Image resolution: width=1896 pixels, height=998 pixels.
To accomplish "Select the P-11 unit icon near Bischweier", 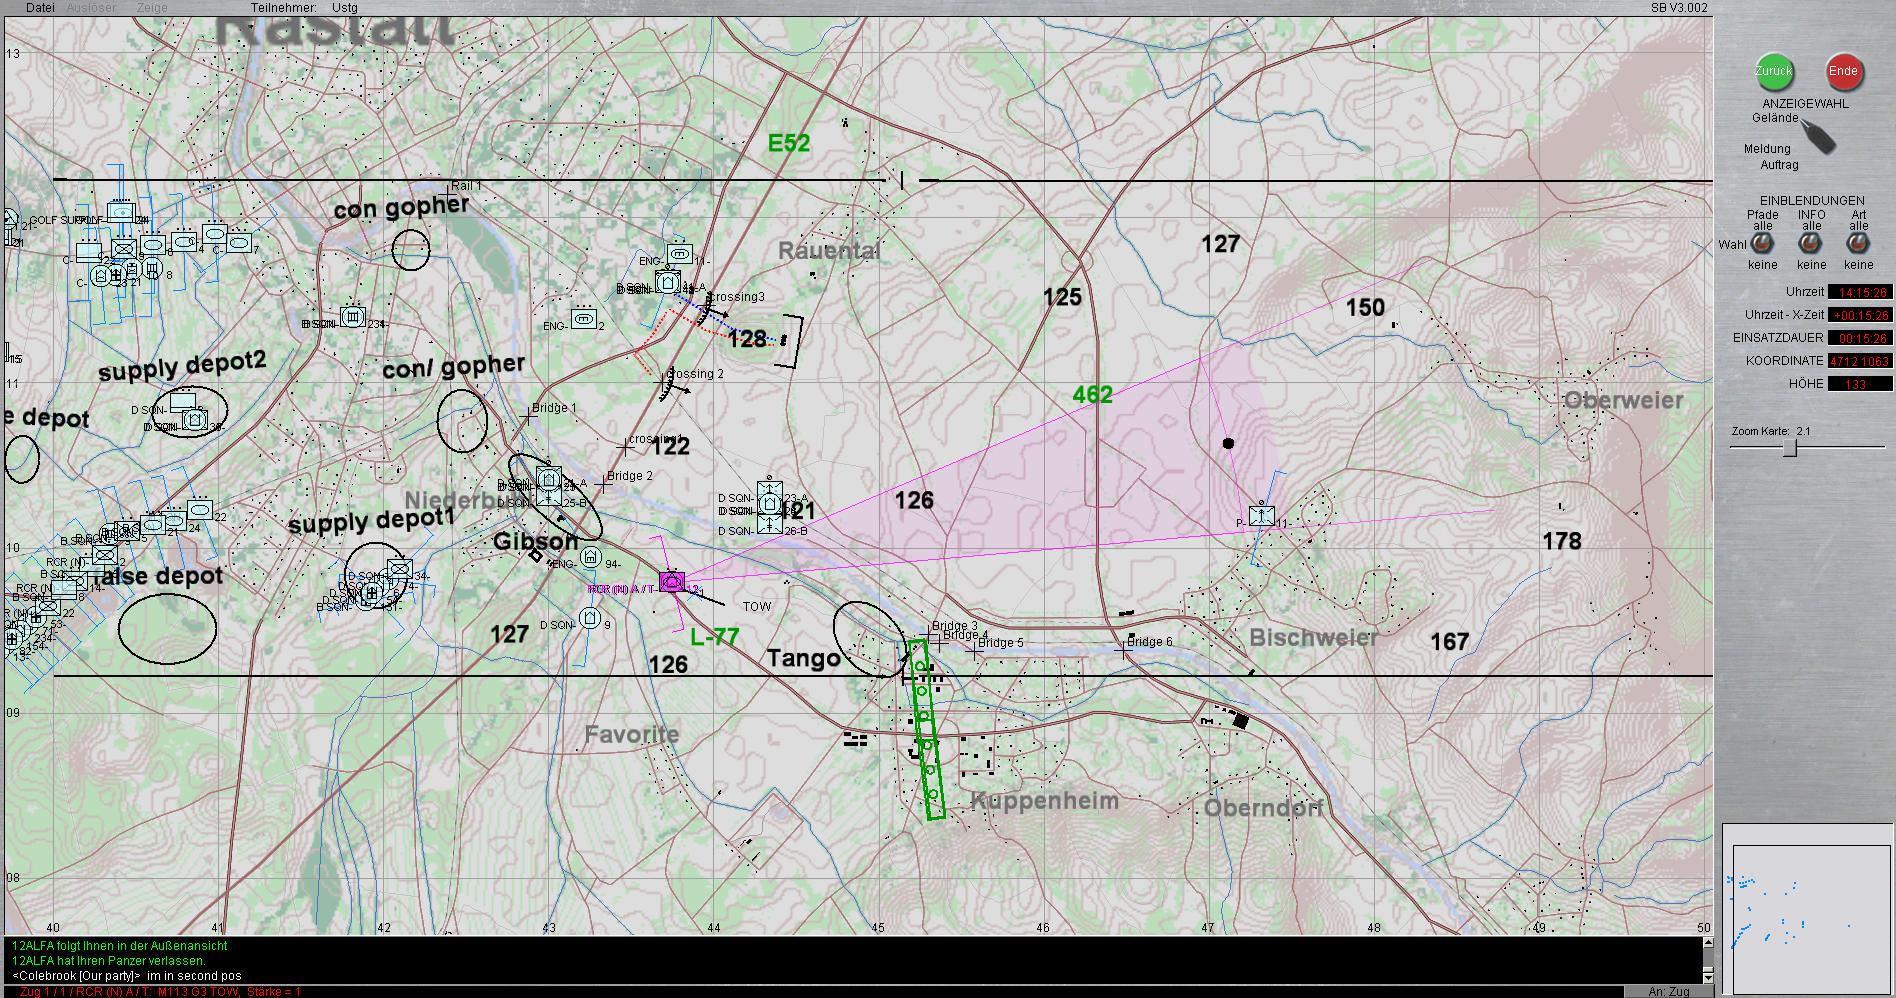I will 1262,517.
